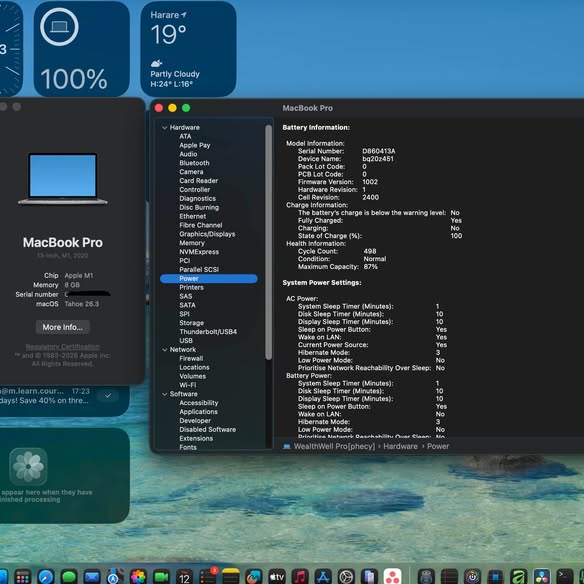Select Storage in the sidebar

click(191, 323)
